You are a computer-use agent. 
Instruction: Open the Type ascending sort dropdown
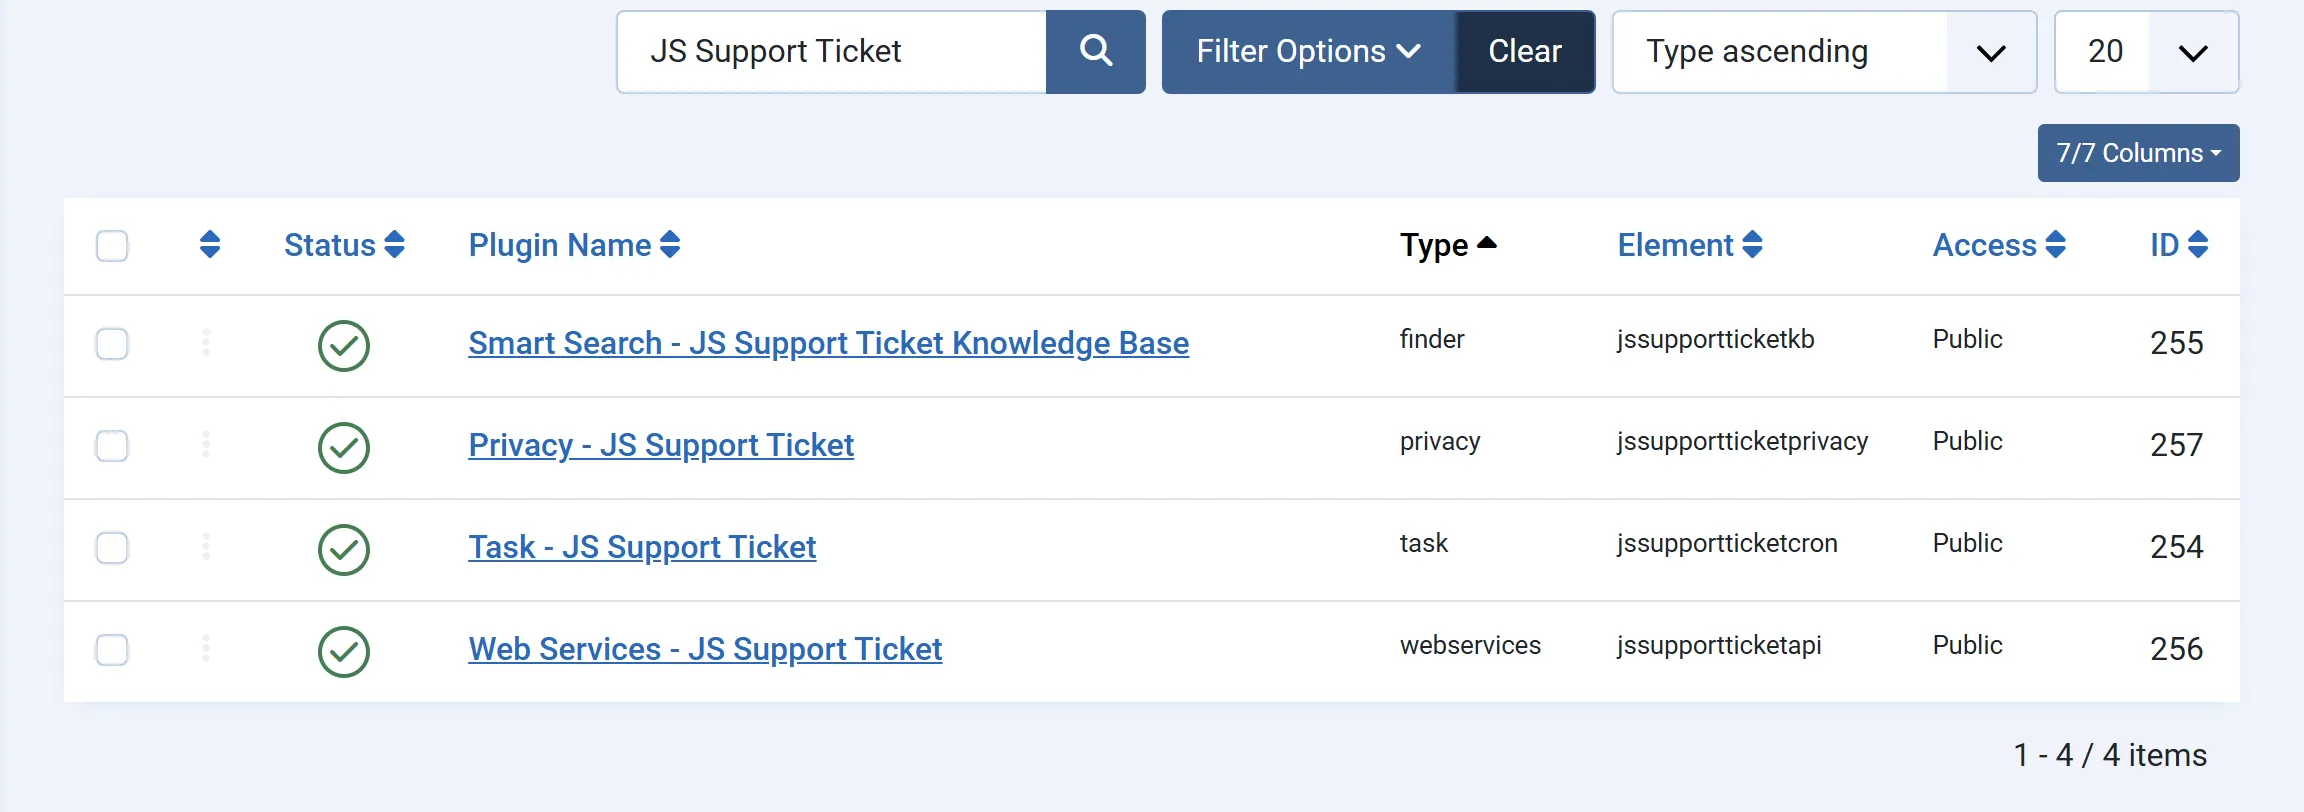1824,52
